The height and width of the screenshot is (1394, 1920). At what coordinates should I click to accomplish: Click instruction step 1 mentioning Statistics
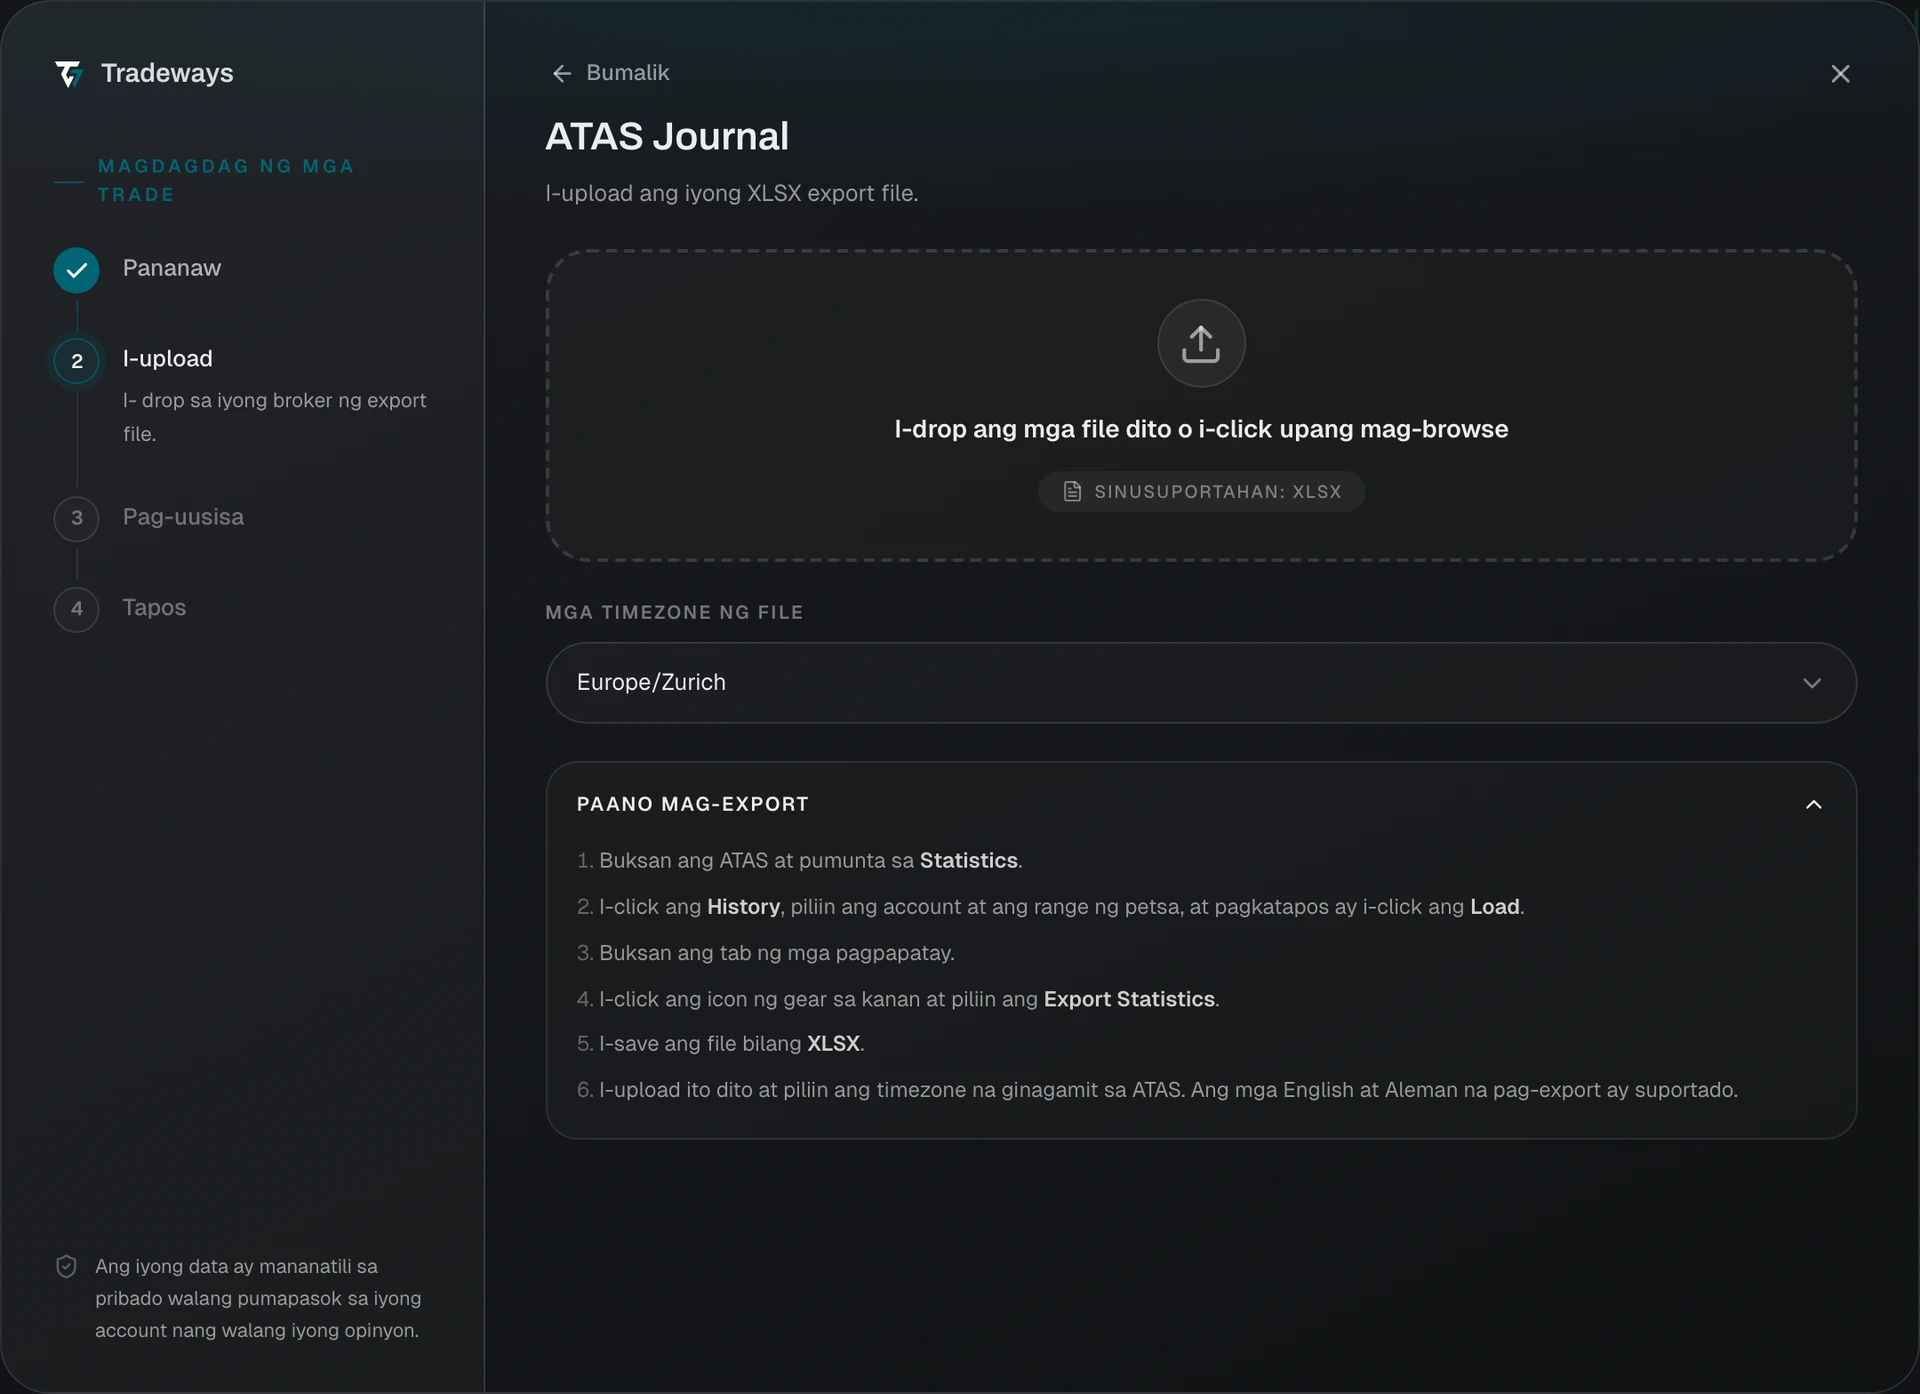800,860
